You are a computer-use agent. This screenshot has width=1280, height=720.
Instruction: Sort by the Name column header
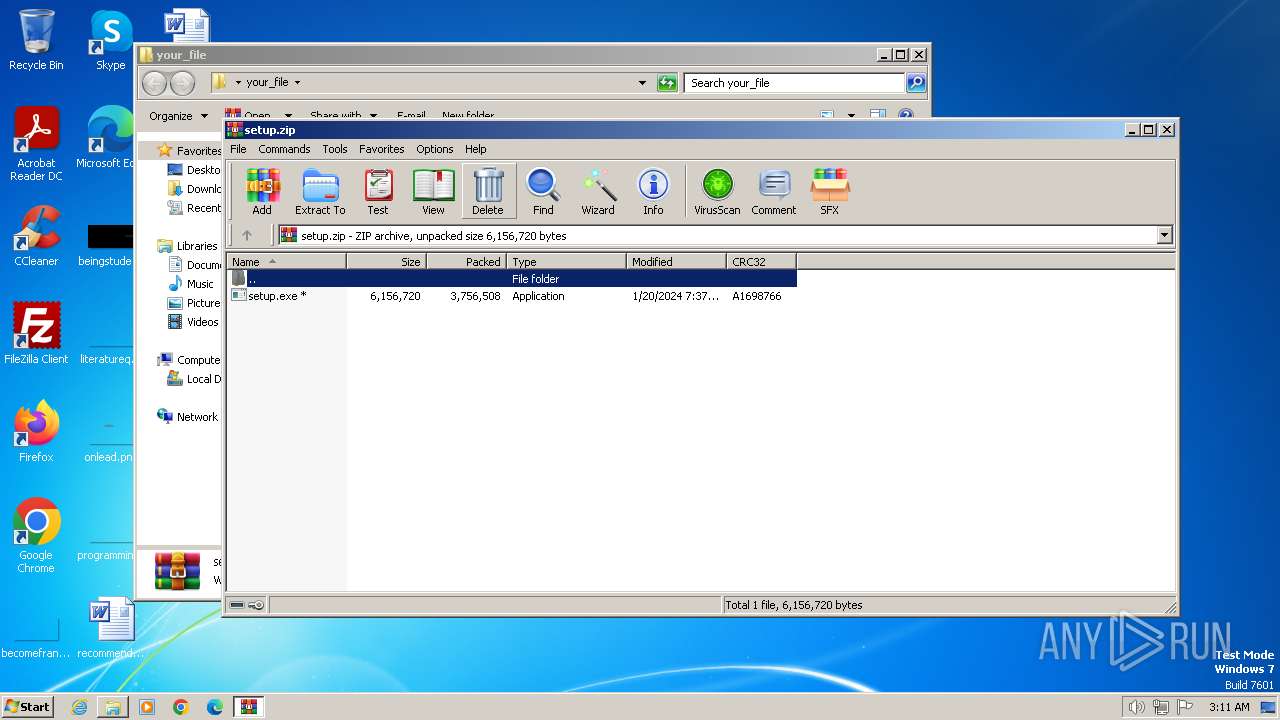click(x=287, y=262)
